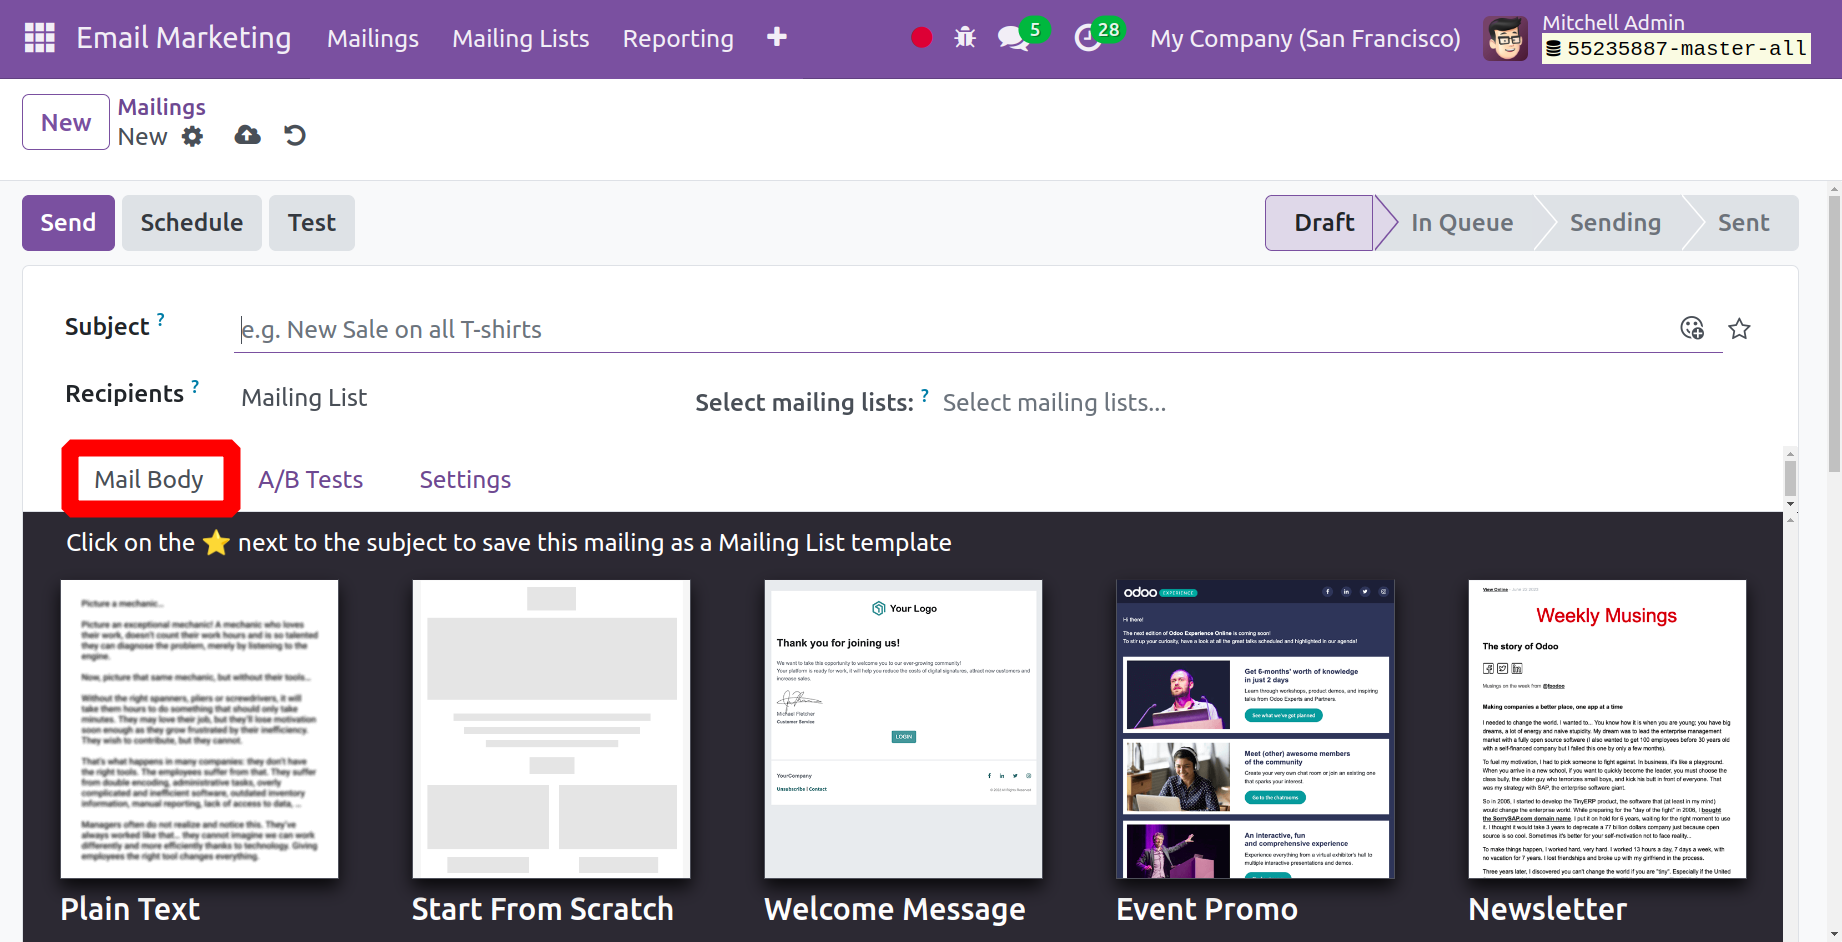Open the Reporting menu

pyautogui.click(x=677, y=39)
